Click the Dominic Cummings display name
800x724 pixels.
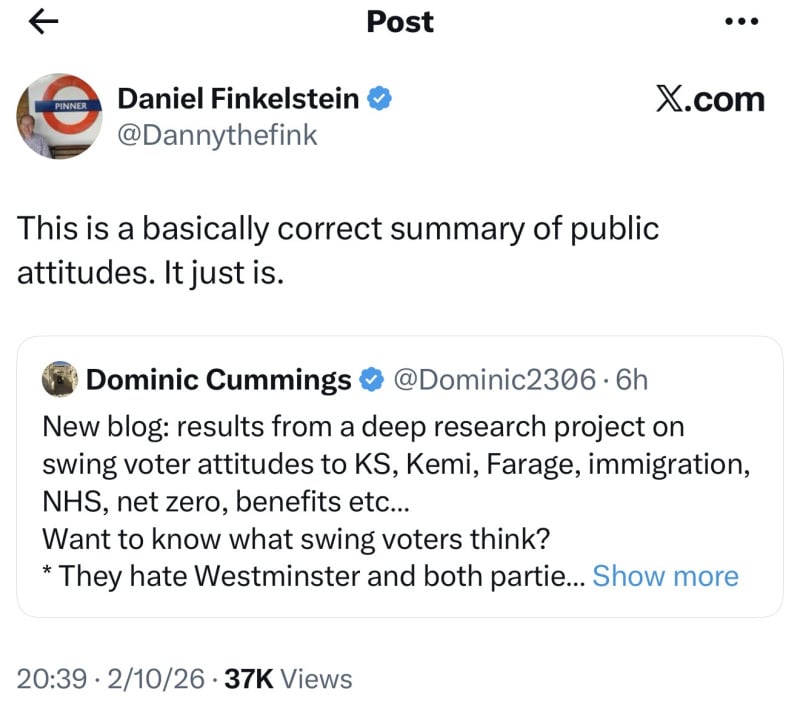tap(219, 380)
